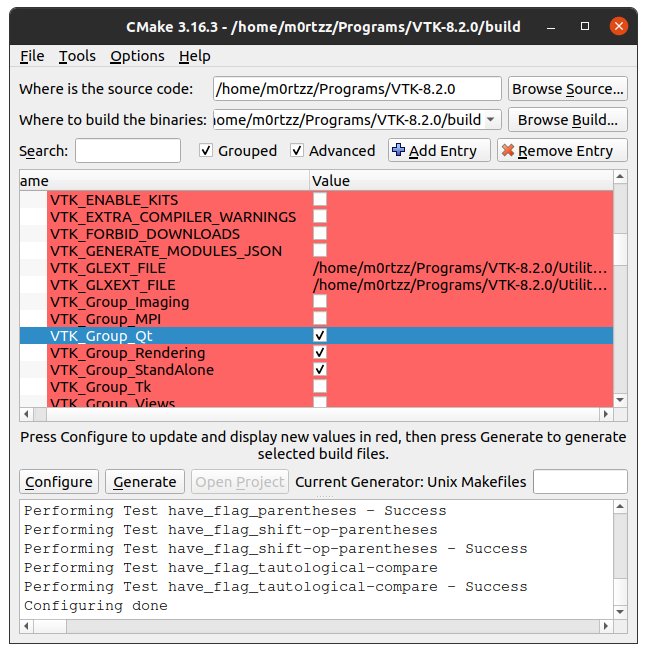Enable VTK_Group_Imaging checkbox

[320, 302]
